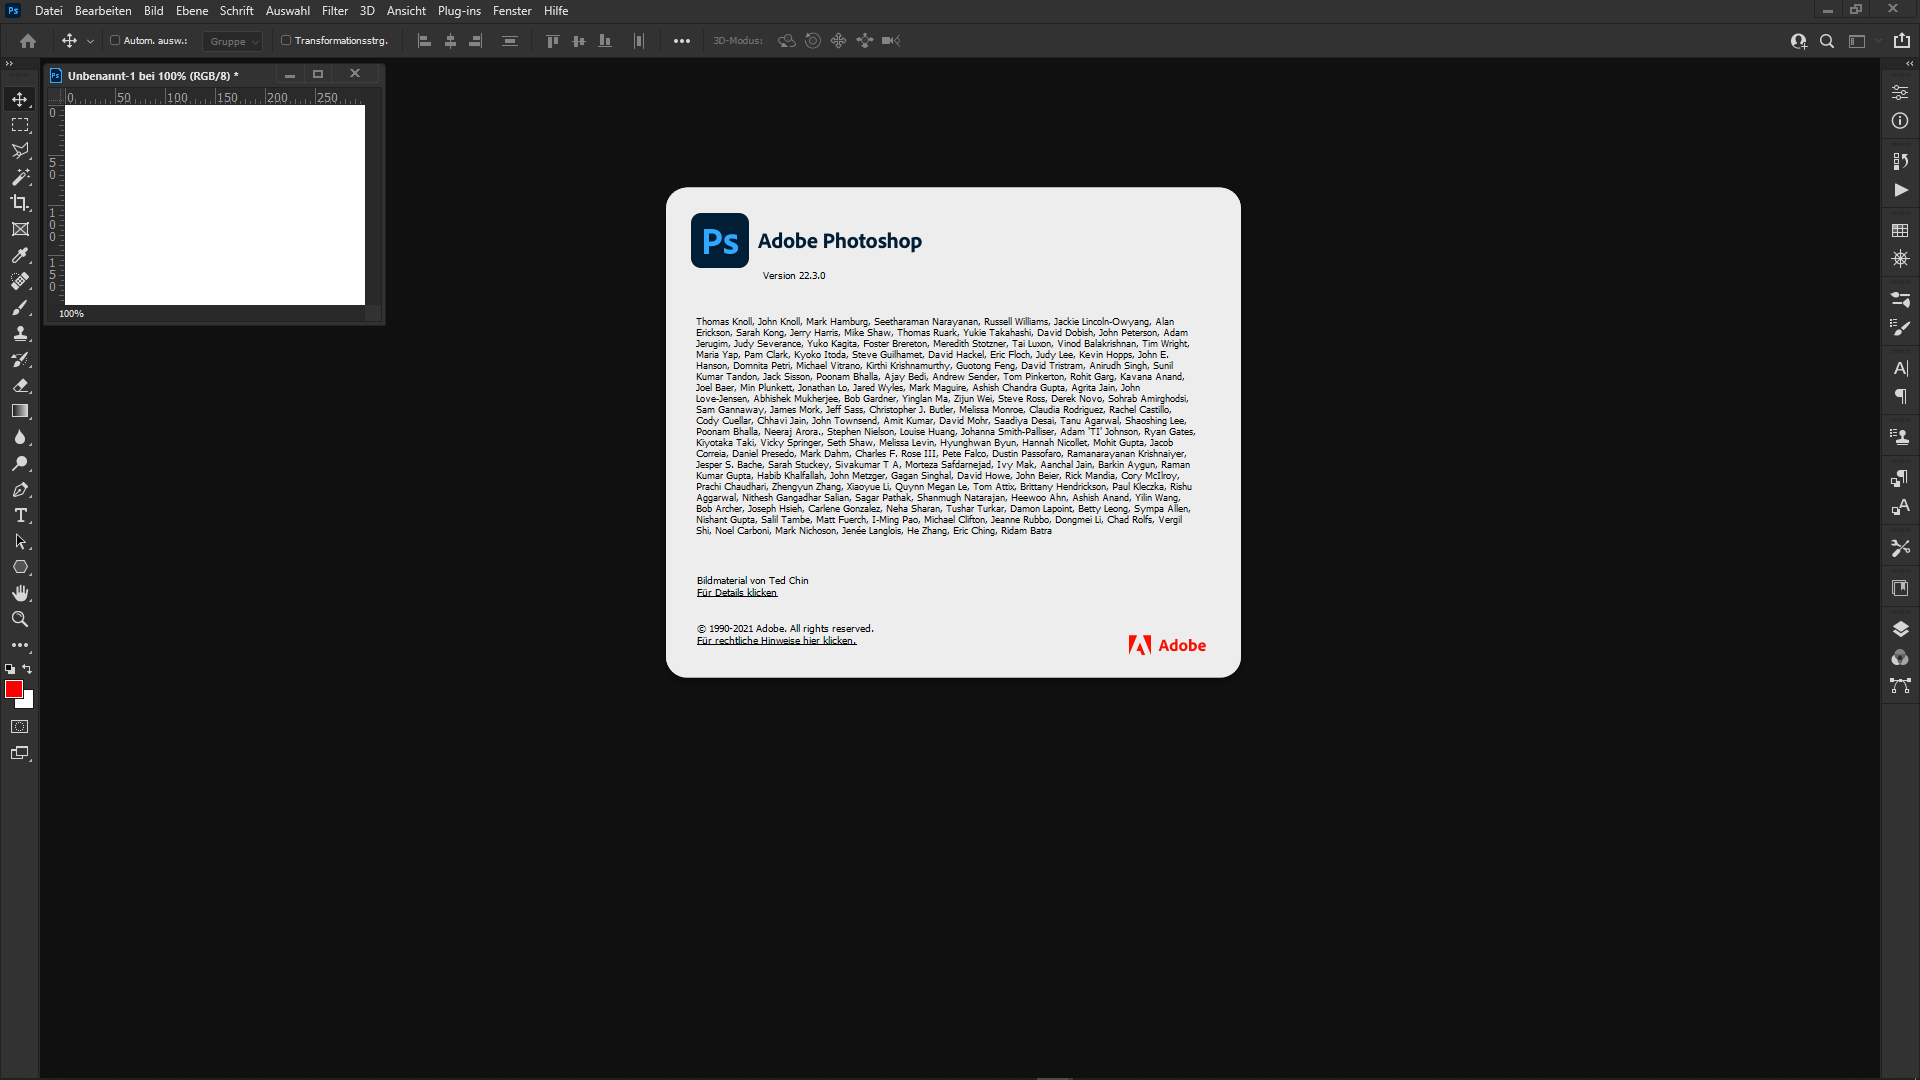Select the Zoom tool in toolbar
The image size is (1920, 1080).
(20, 619)
